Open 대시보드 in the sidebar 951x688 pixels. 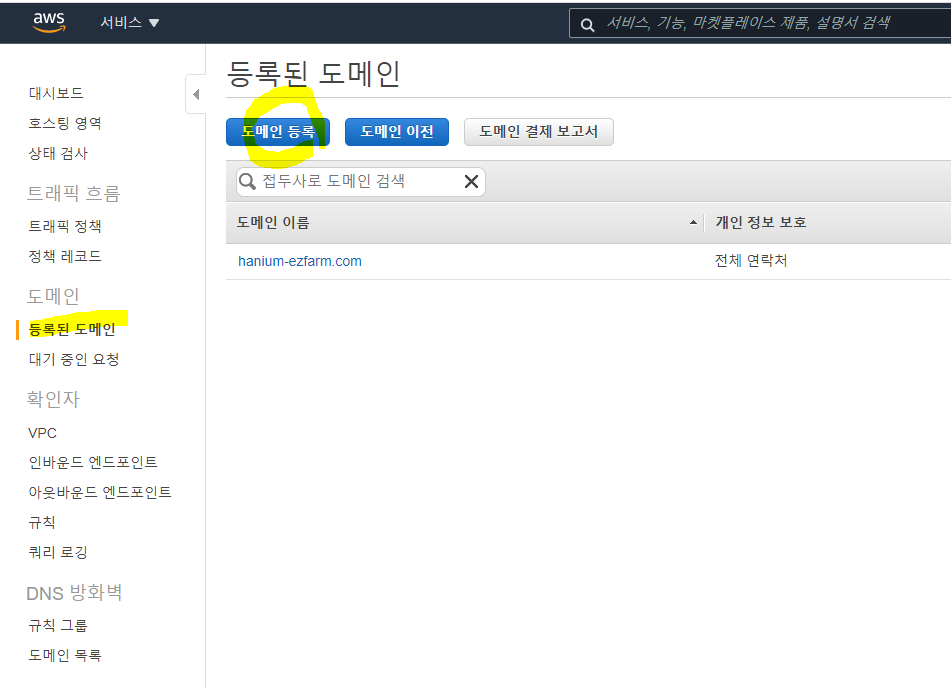click(x=56, y=93)
